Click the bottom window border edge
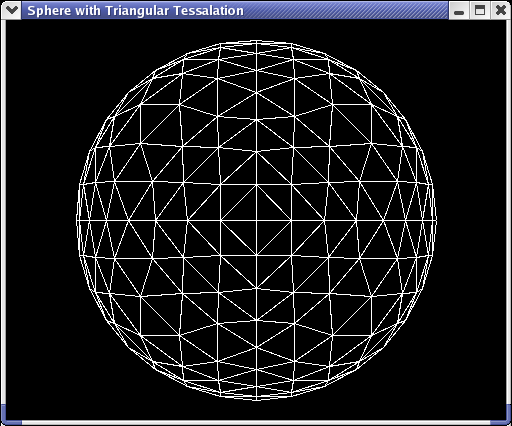The image size is (512, 426). coord(256,423)
